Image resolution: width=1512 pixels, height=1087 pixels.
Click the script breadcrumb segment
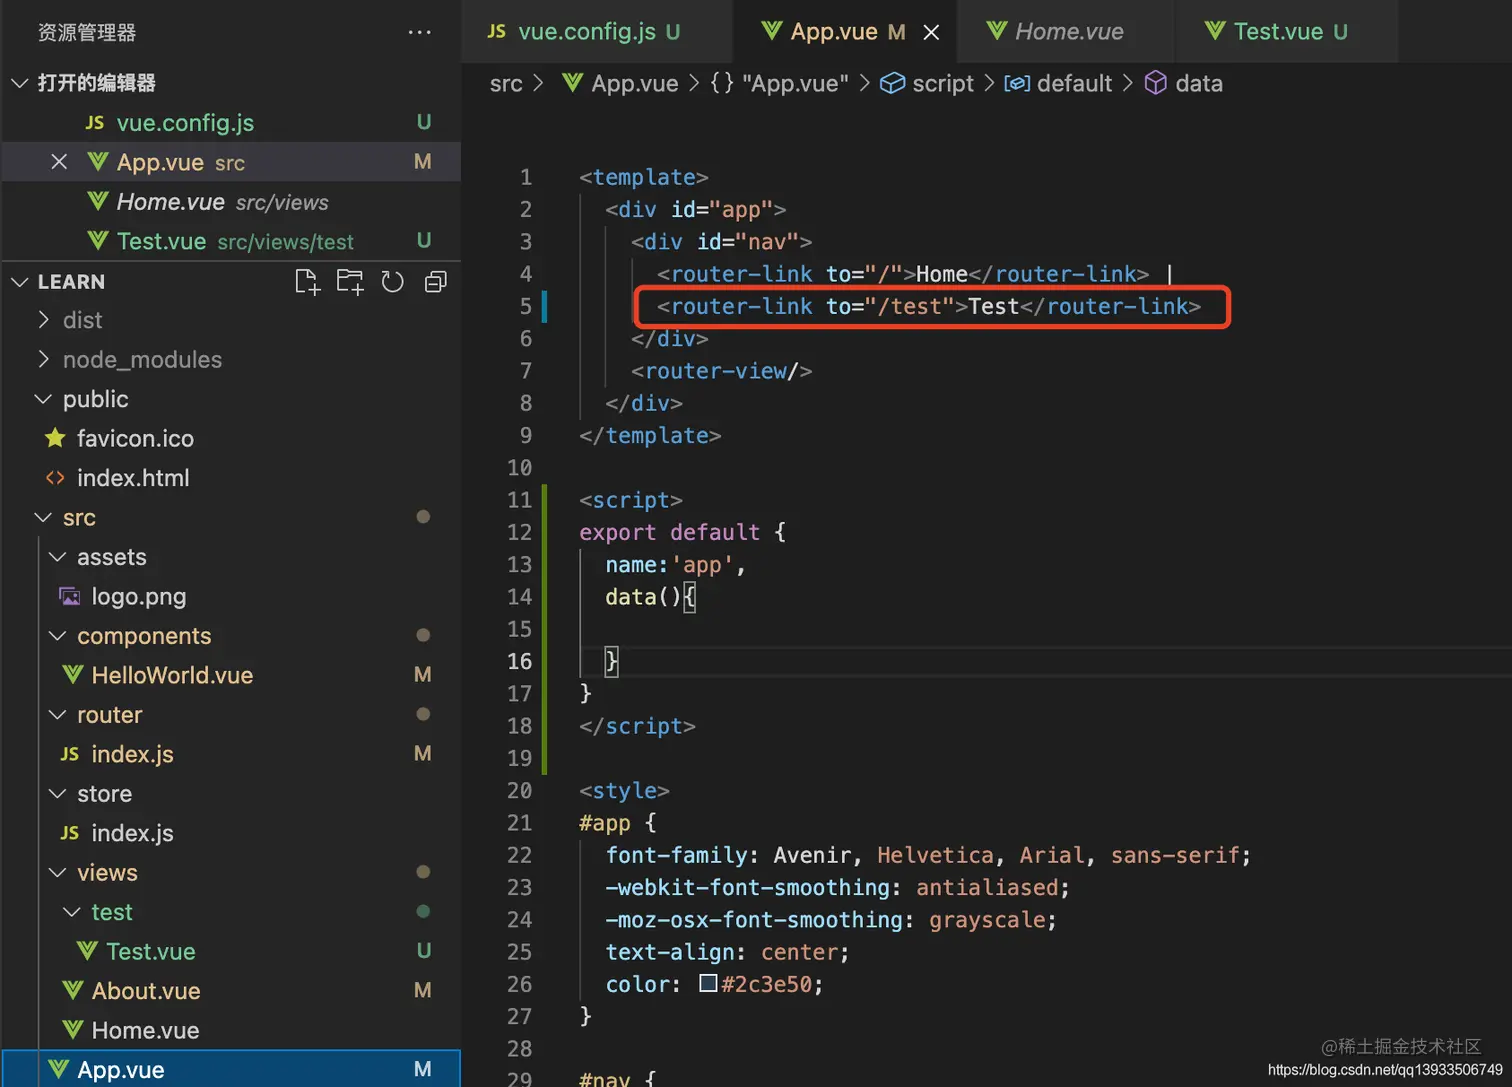pyautogui.click(x=927, y=84)
